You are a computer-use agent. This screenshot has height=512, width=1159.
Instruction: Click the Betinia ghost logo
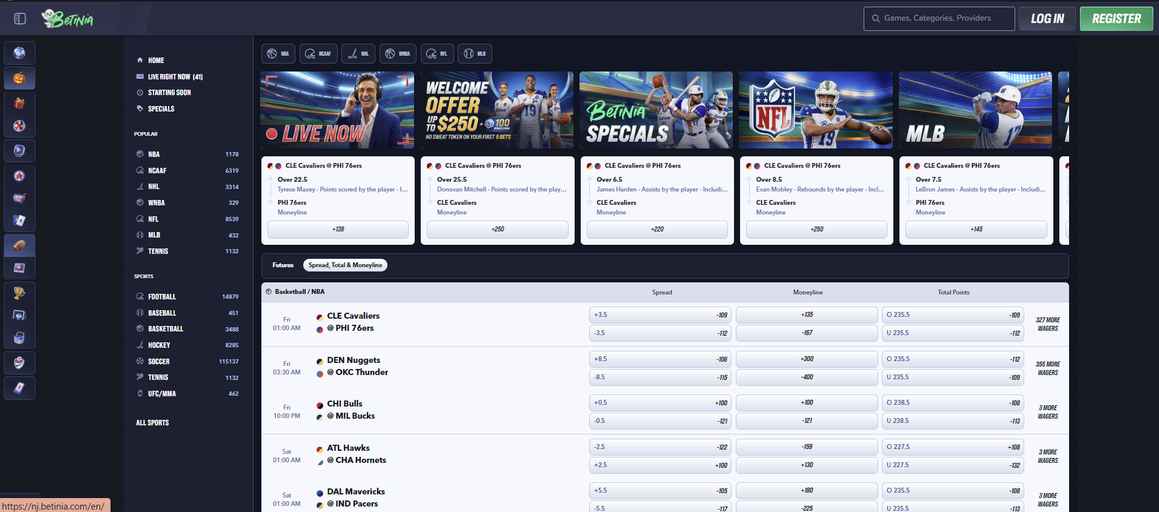coord(67,18)
